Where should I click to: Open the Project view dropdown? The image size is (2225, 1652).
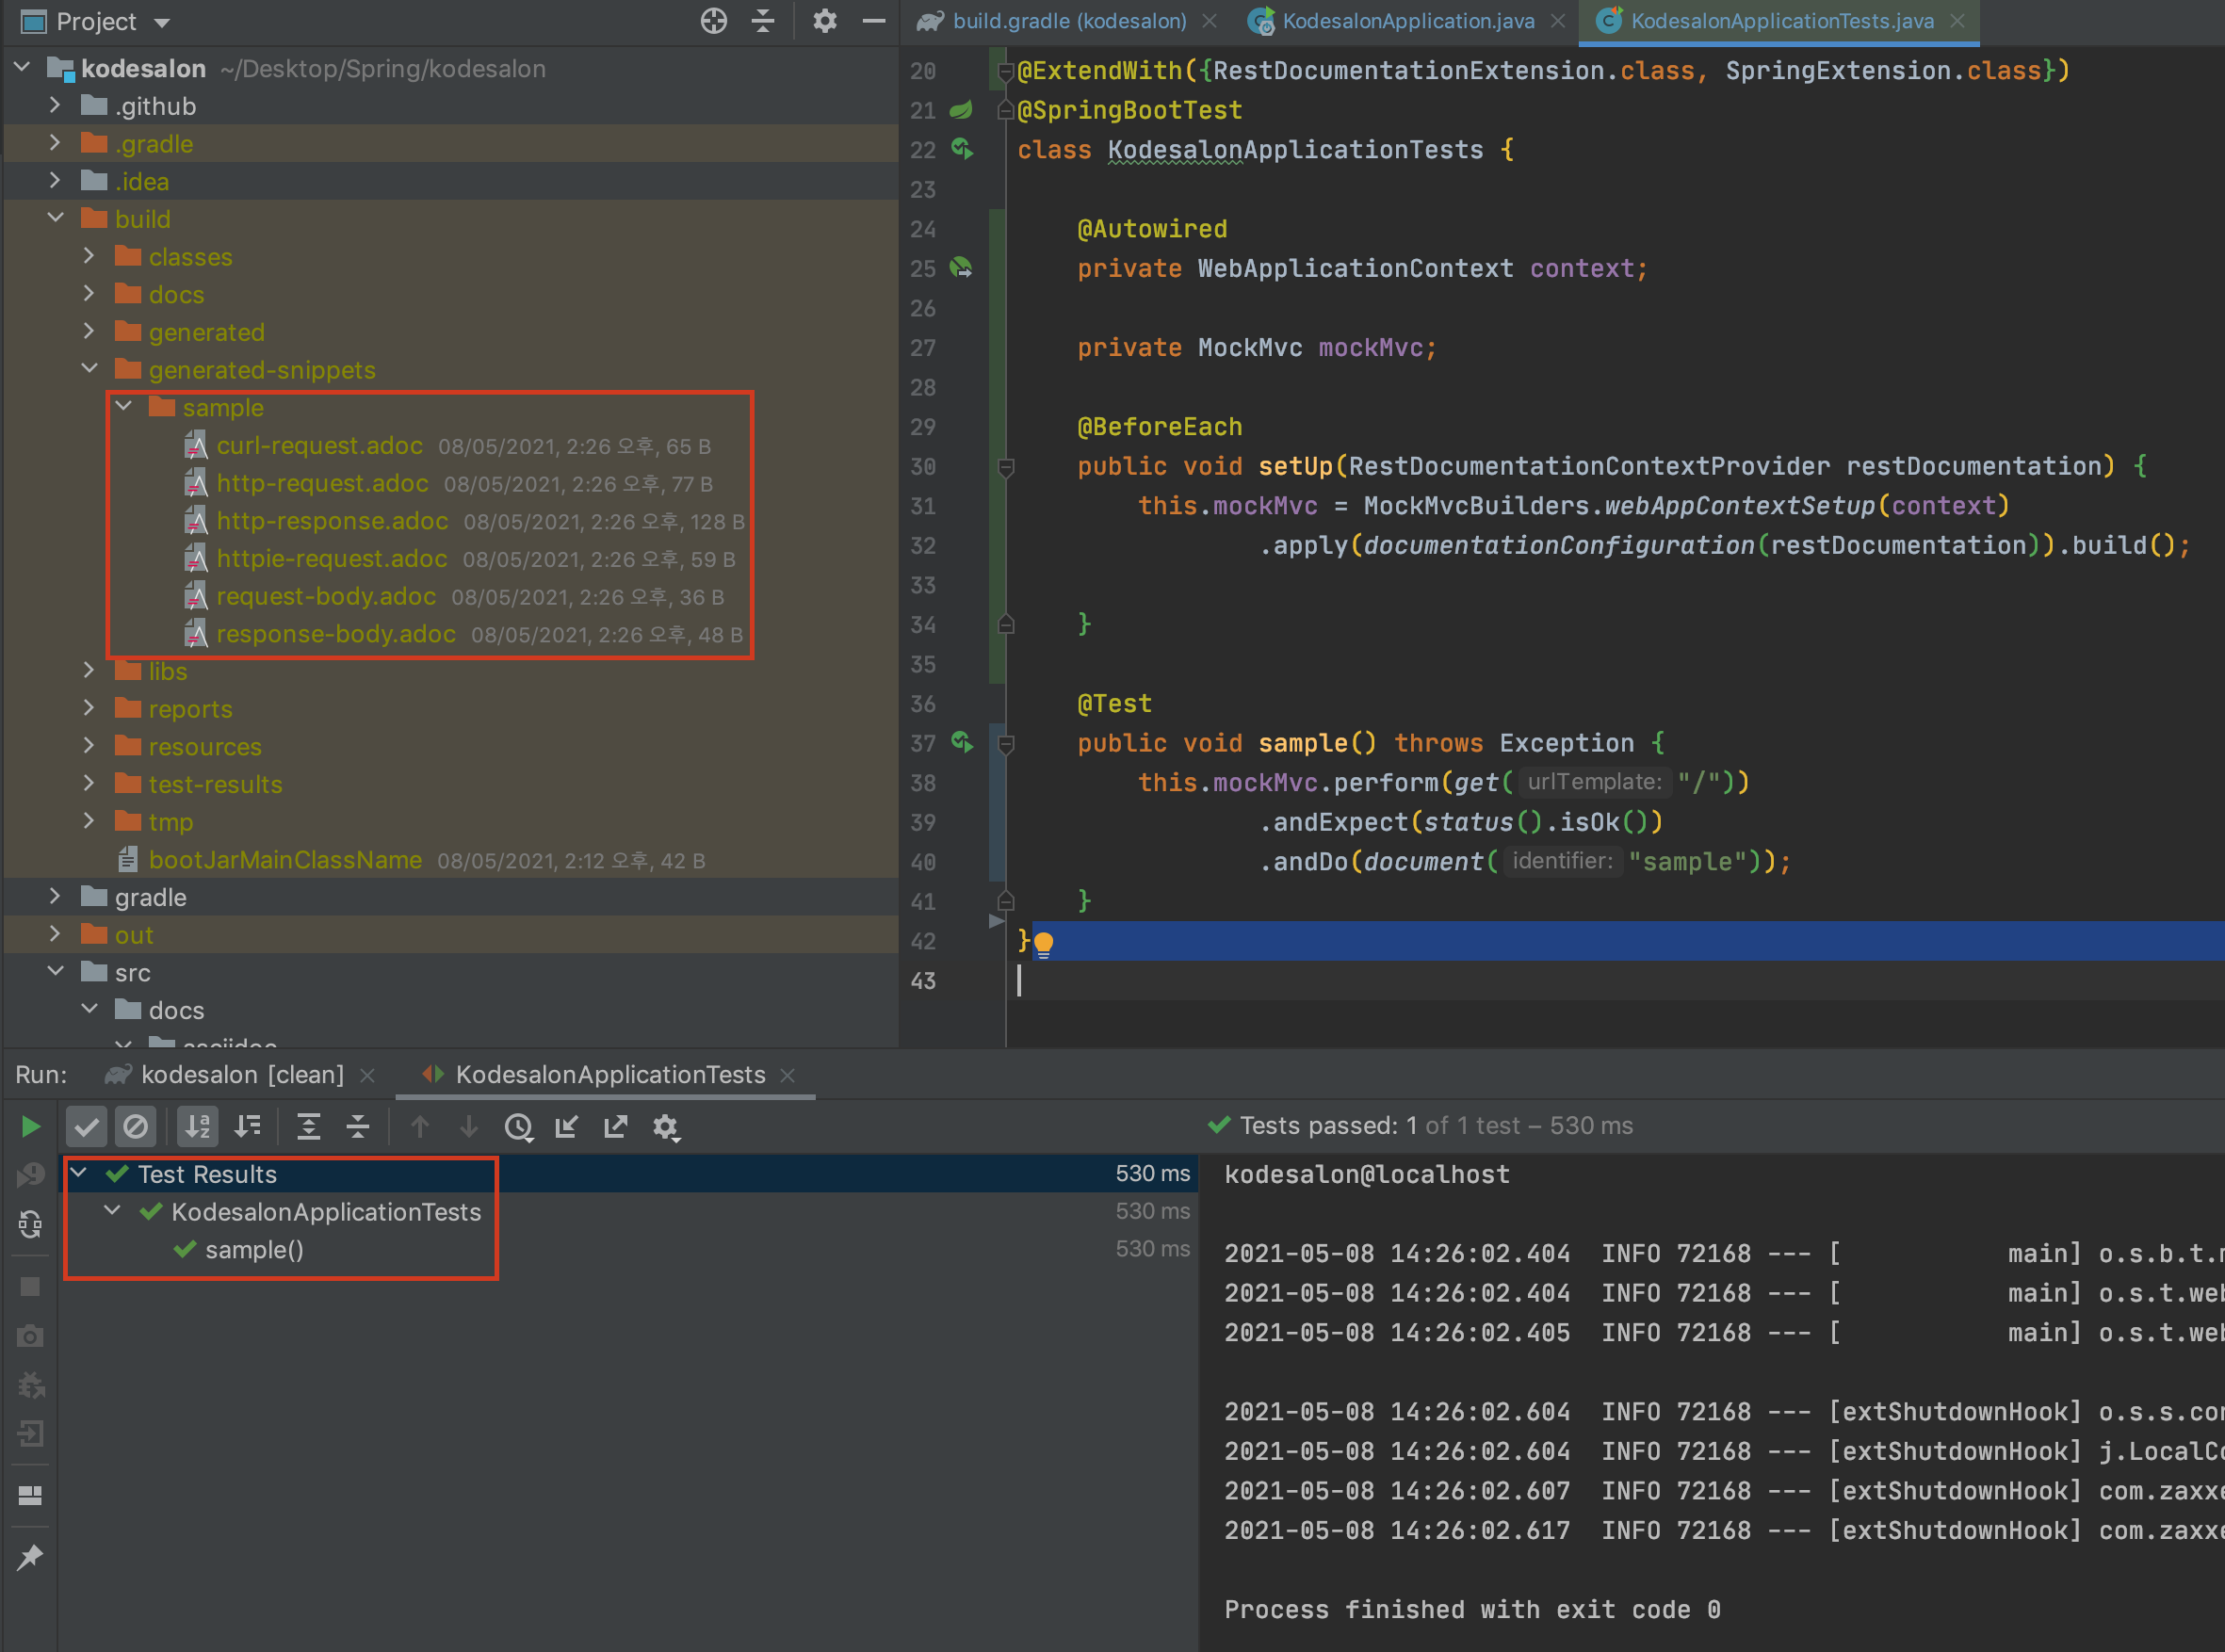[x=162, y=22]
